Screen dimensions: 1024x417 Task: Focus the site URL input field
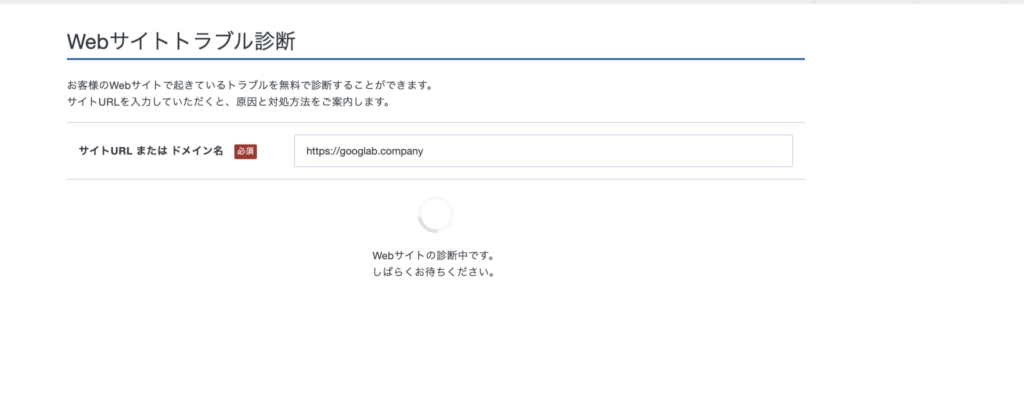[x=543, y=151]
